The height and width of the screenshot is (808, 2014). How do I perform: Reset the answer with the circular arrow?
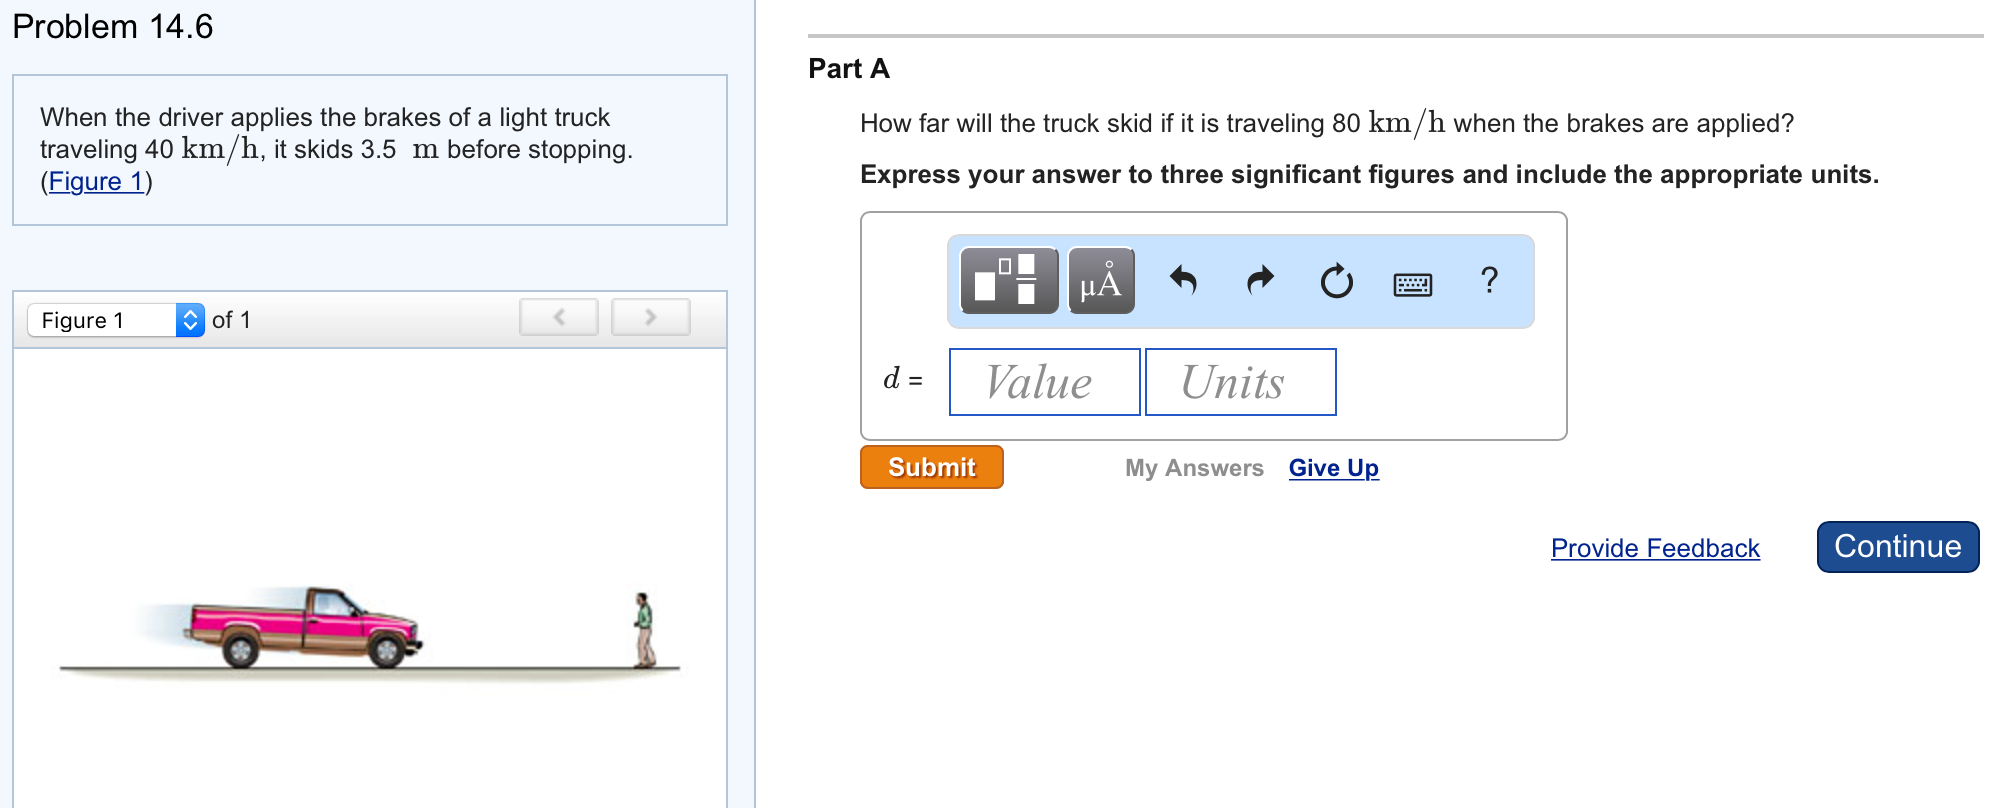1336,282
